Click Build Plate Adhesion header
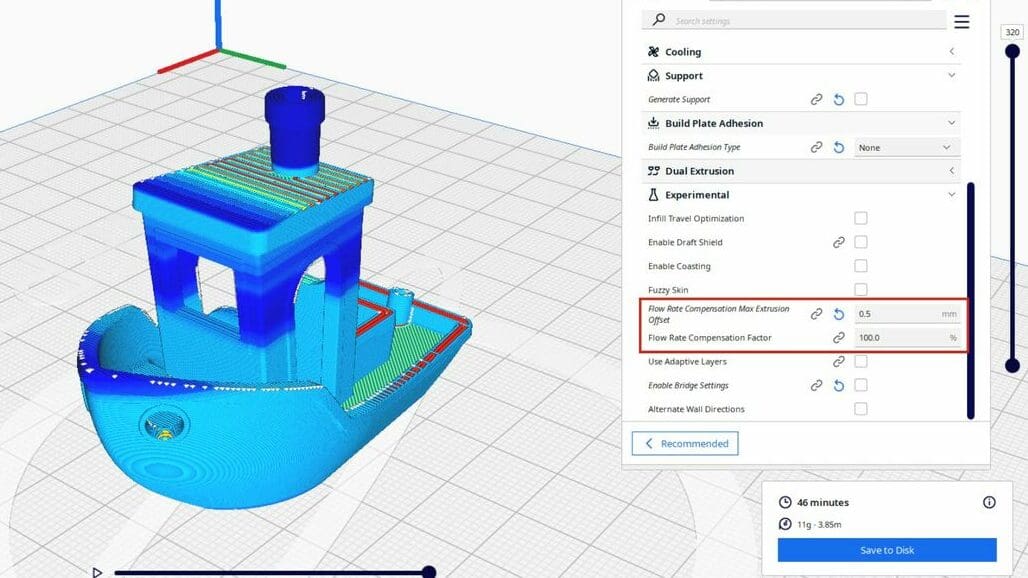 point(801,123)
